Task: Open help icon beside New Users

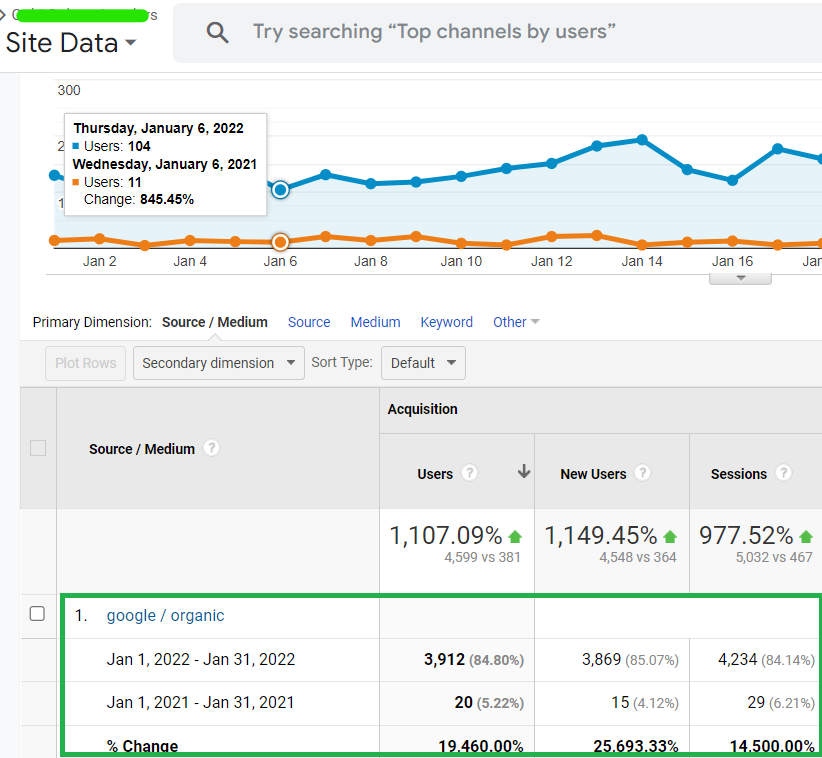Action: click(x=642, y=473)
